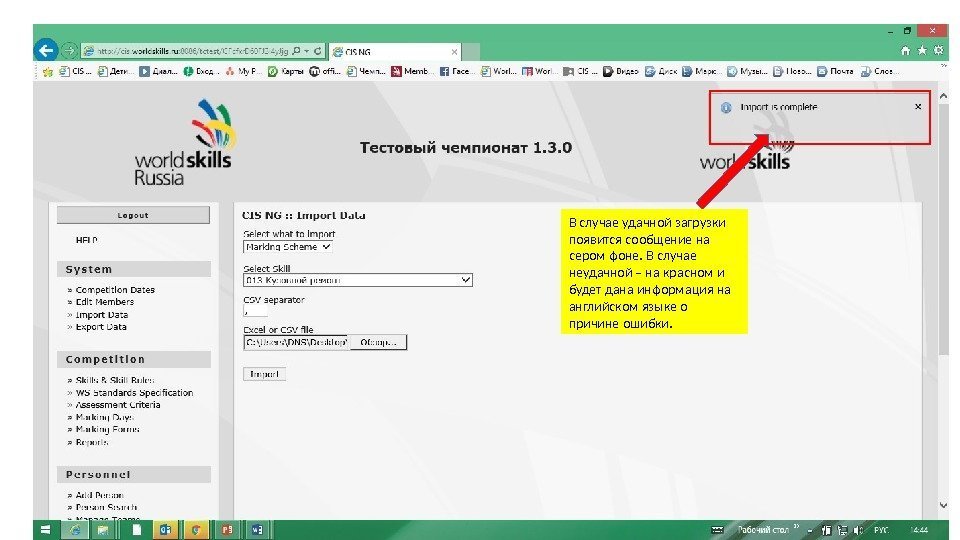960x540 pixels.
Task: Click the volume icon in system tray
Action: tap(858, 530)
